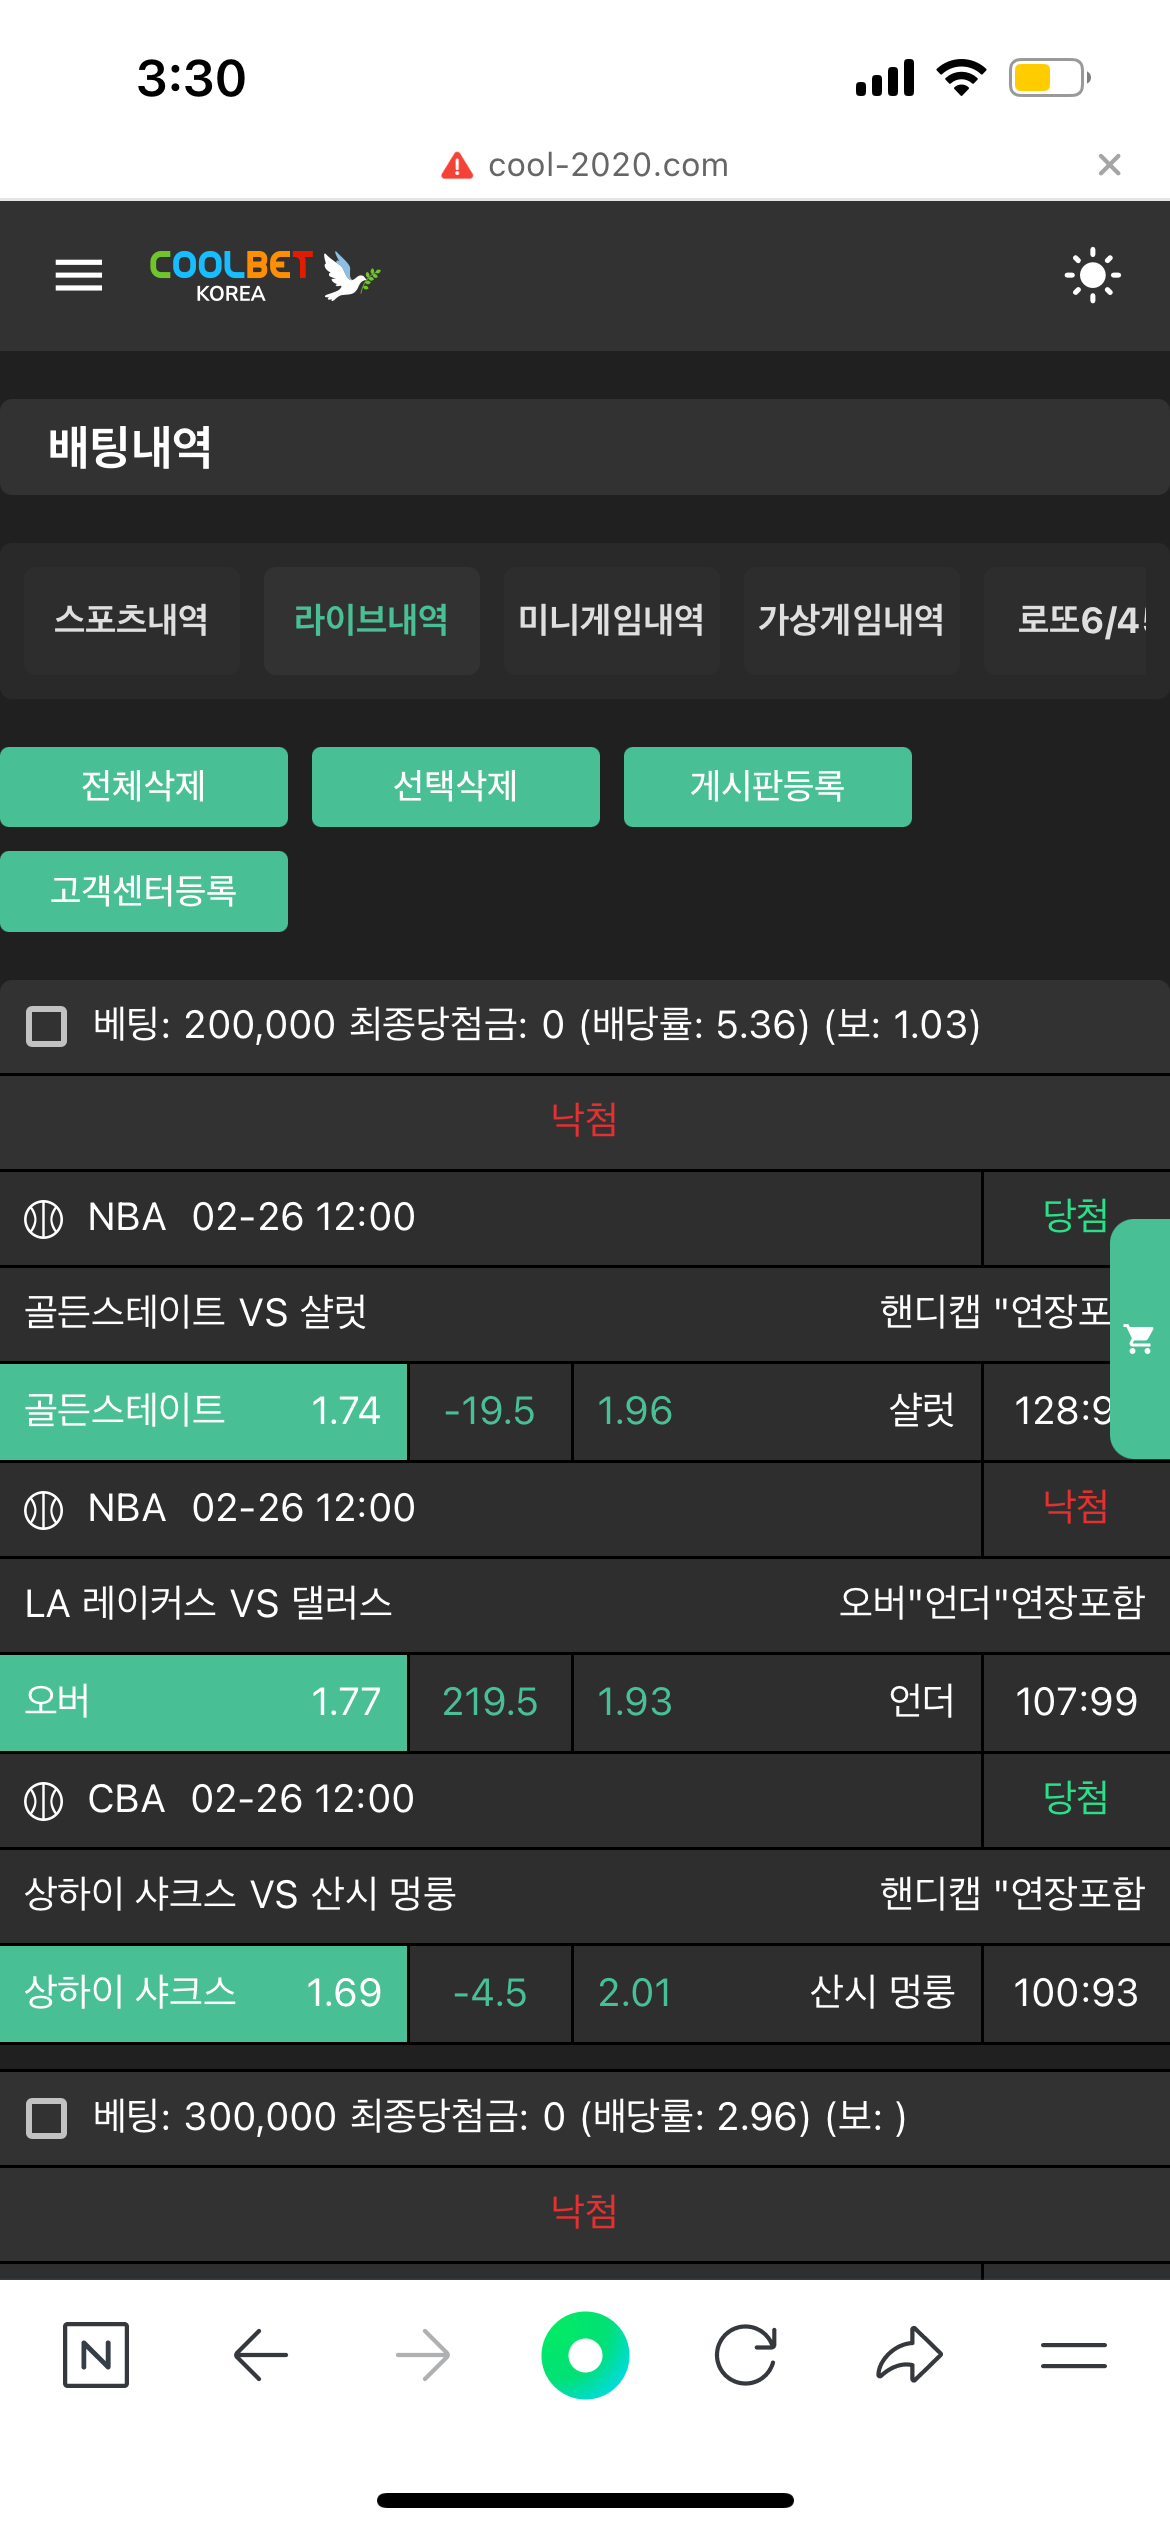Reload the page with the refresh icon
This screenshot has height=2532, width=1170.
tap(746, 2355)
